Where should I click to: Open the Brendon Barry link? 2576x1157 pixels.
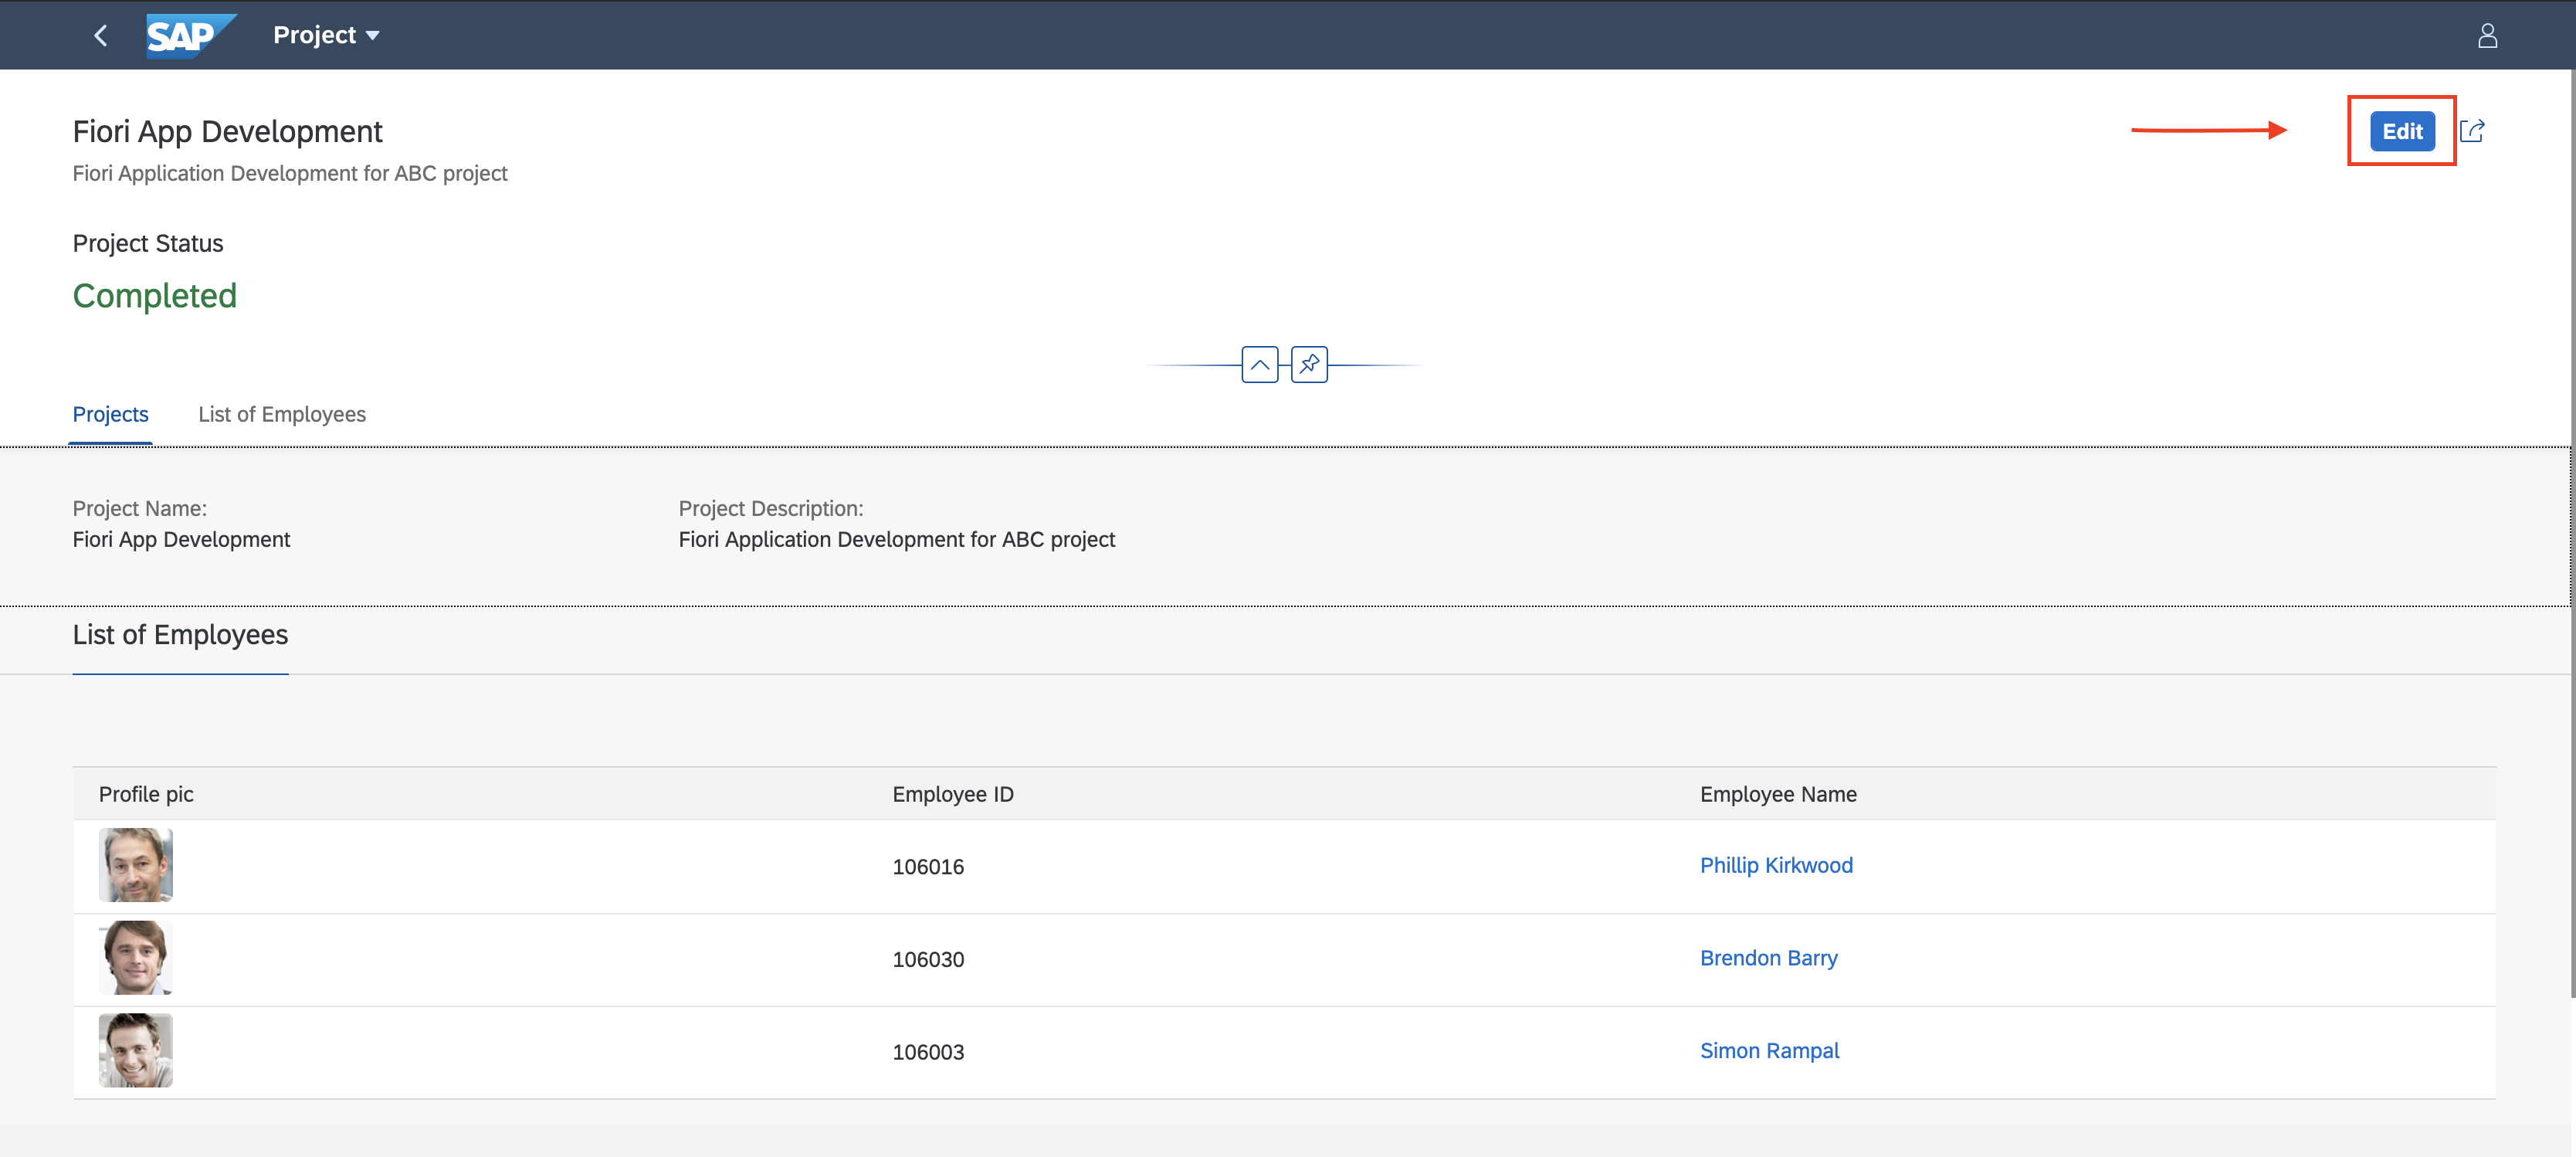1768,958
